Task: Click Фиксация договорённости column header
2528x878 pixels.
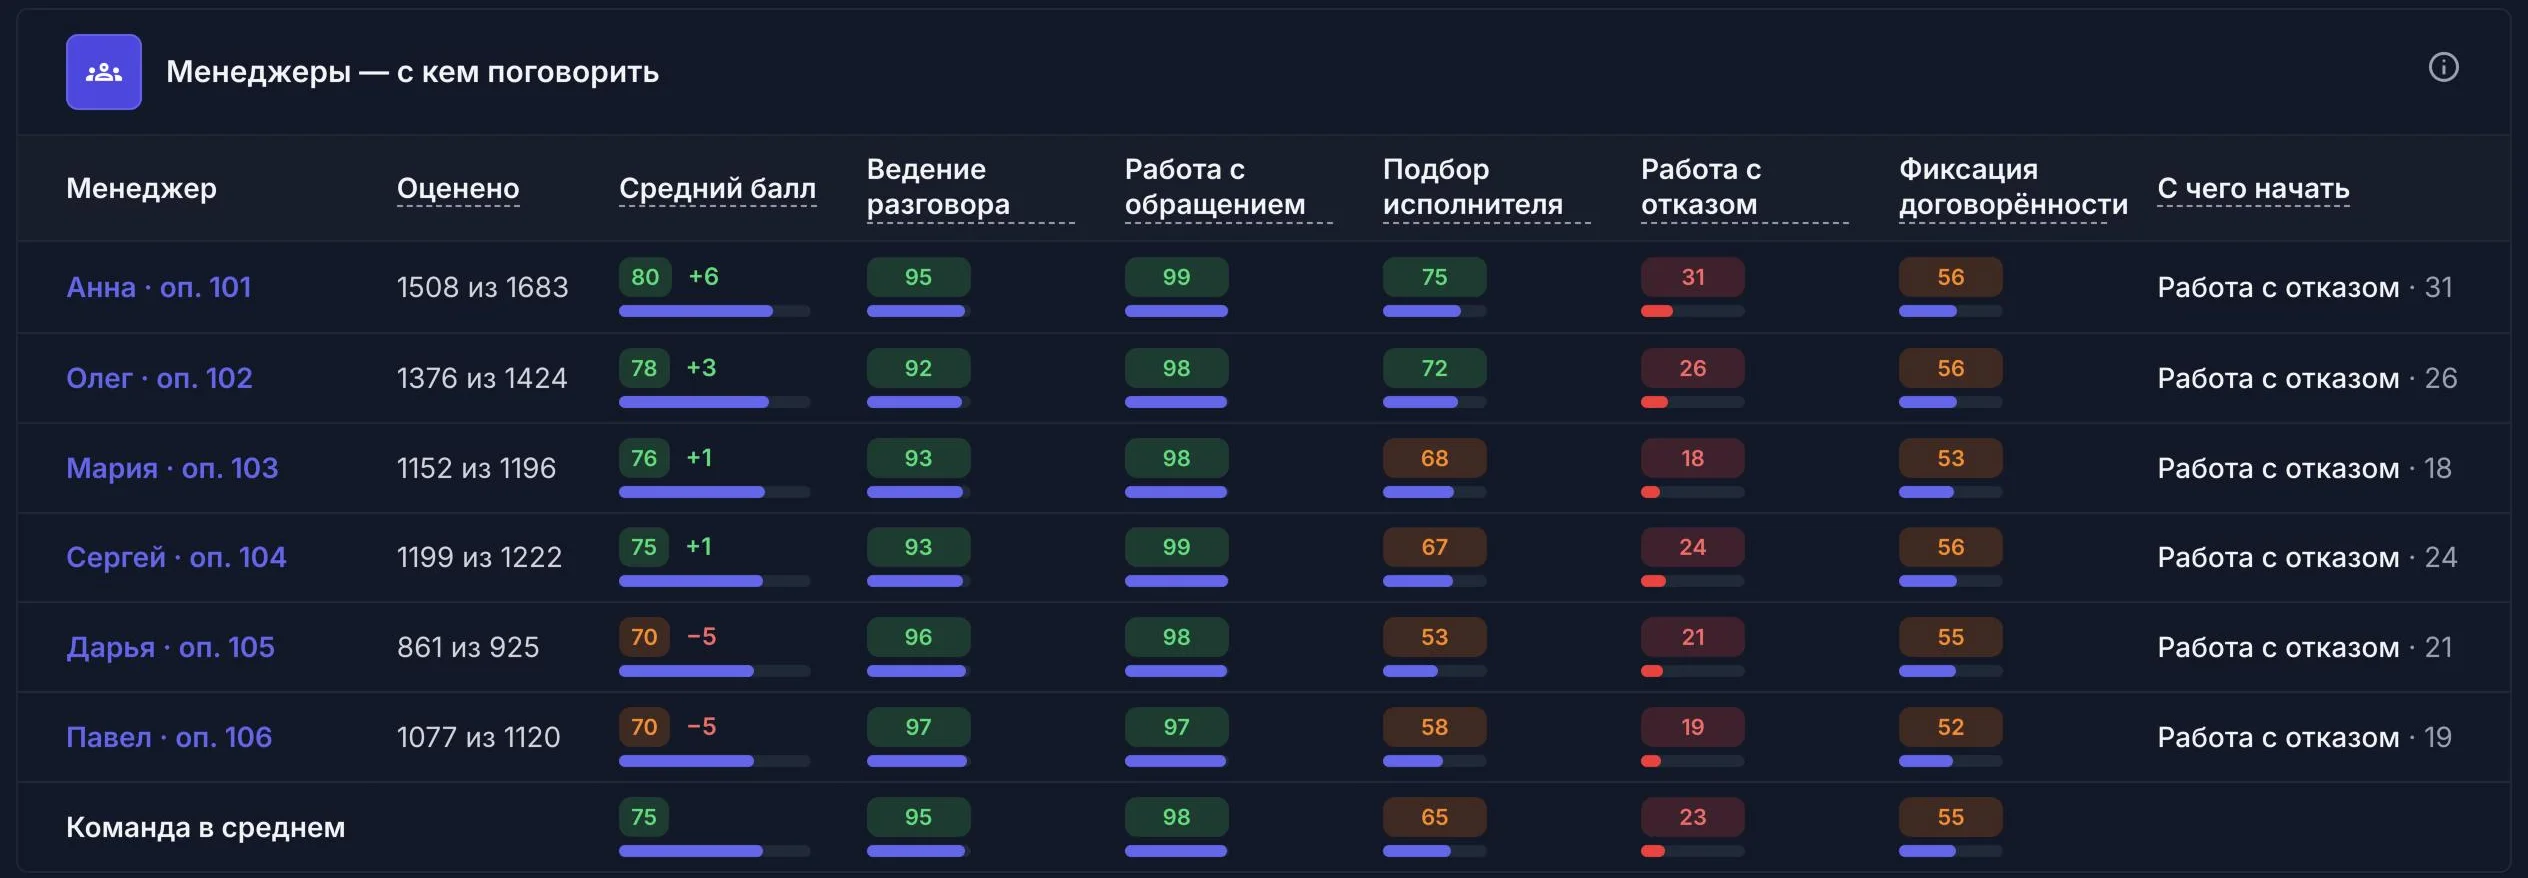Action: coord(2013,187)
